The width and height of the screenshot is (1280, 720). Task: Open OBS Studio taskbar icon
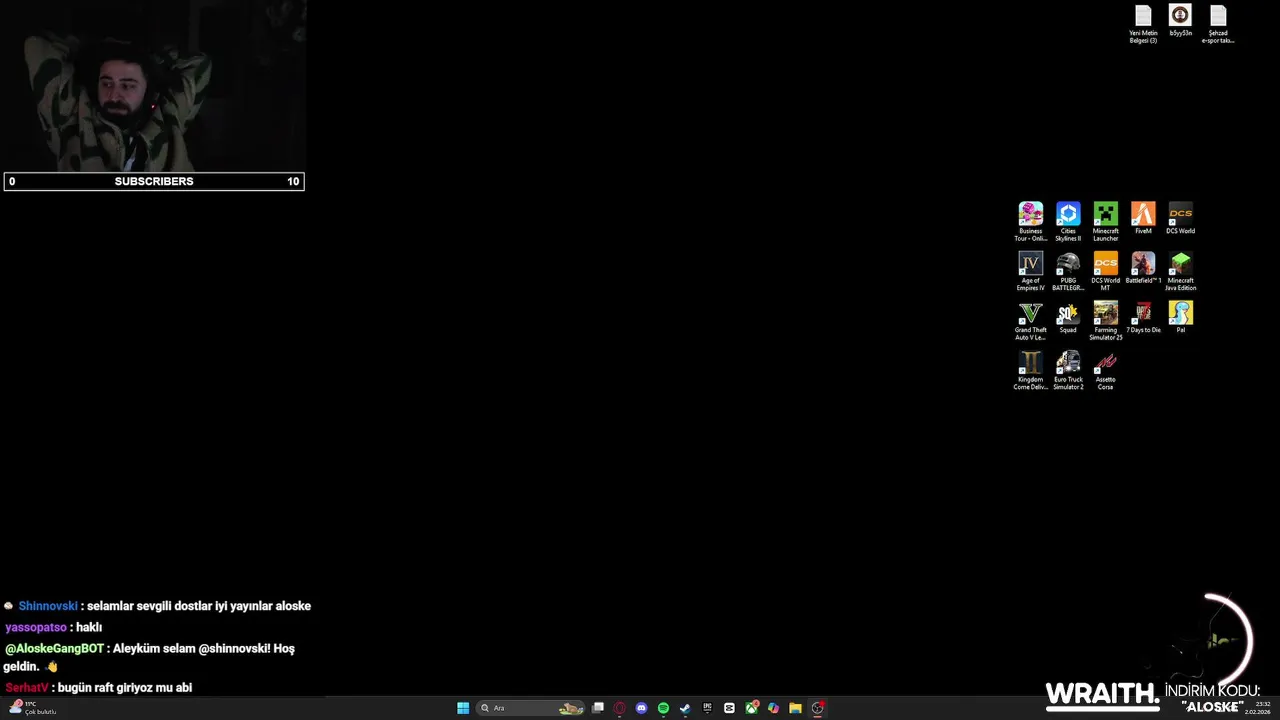[x=817, y=708]
